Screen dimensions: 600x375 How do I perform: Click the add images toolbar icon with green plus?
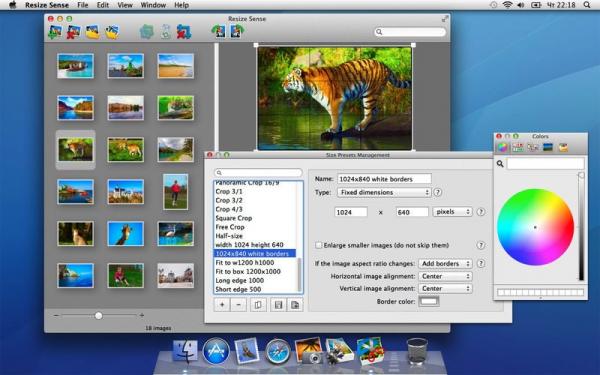(55, 32)
